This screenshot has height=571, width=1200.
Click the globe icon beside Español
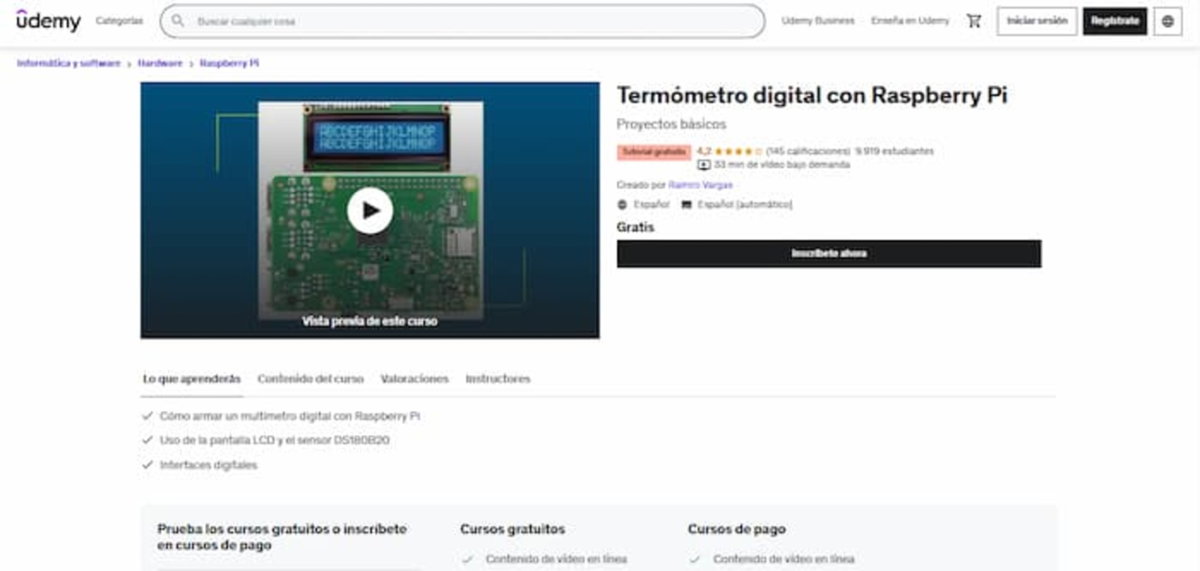click(623, 204)
